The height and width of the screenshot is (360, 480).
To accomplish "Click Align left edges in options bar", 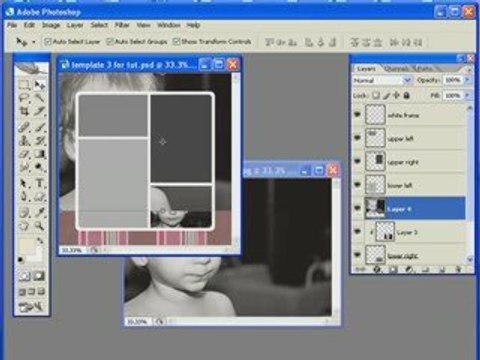I will [310, 42].
